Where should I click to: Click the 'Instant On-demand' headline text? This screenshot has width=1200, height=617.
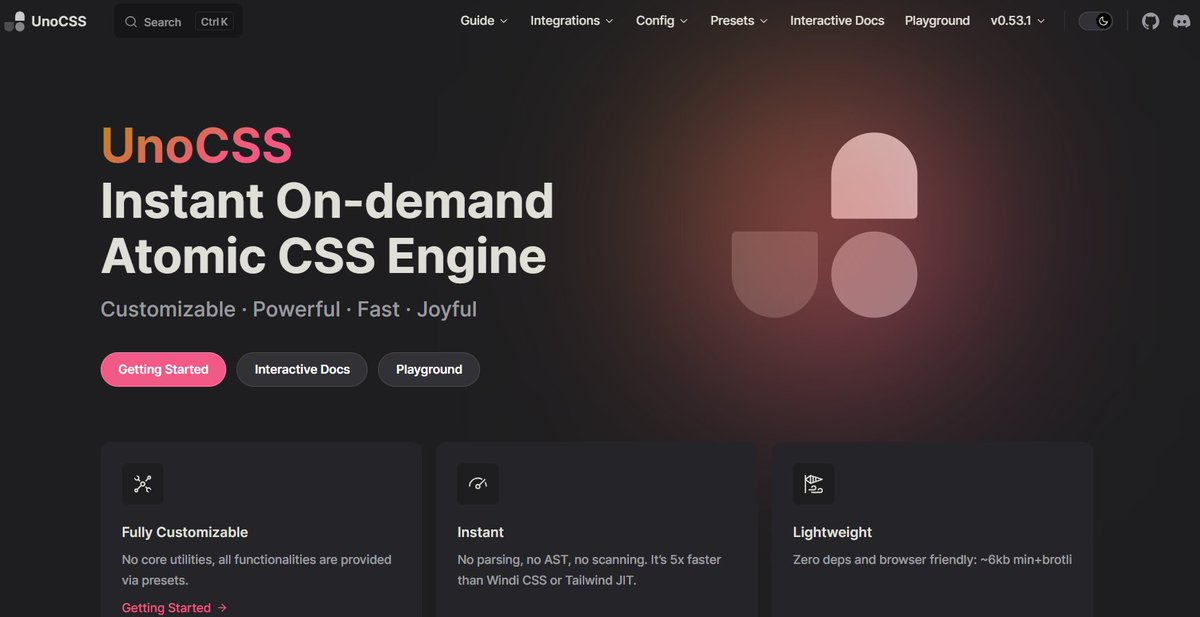tap(327, 202)
